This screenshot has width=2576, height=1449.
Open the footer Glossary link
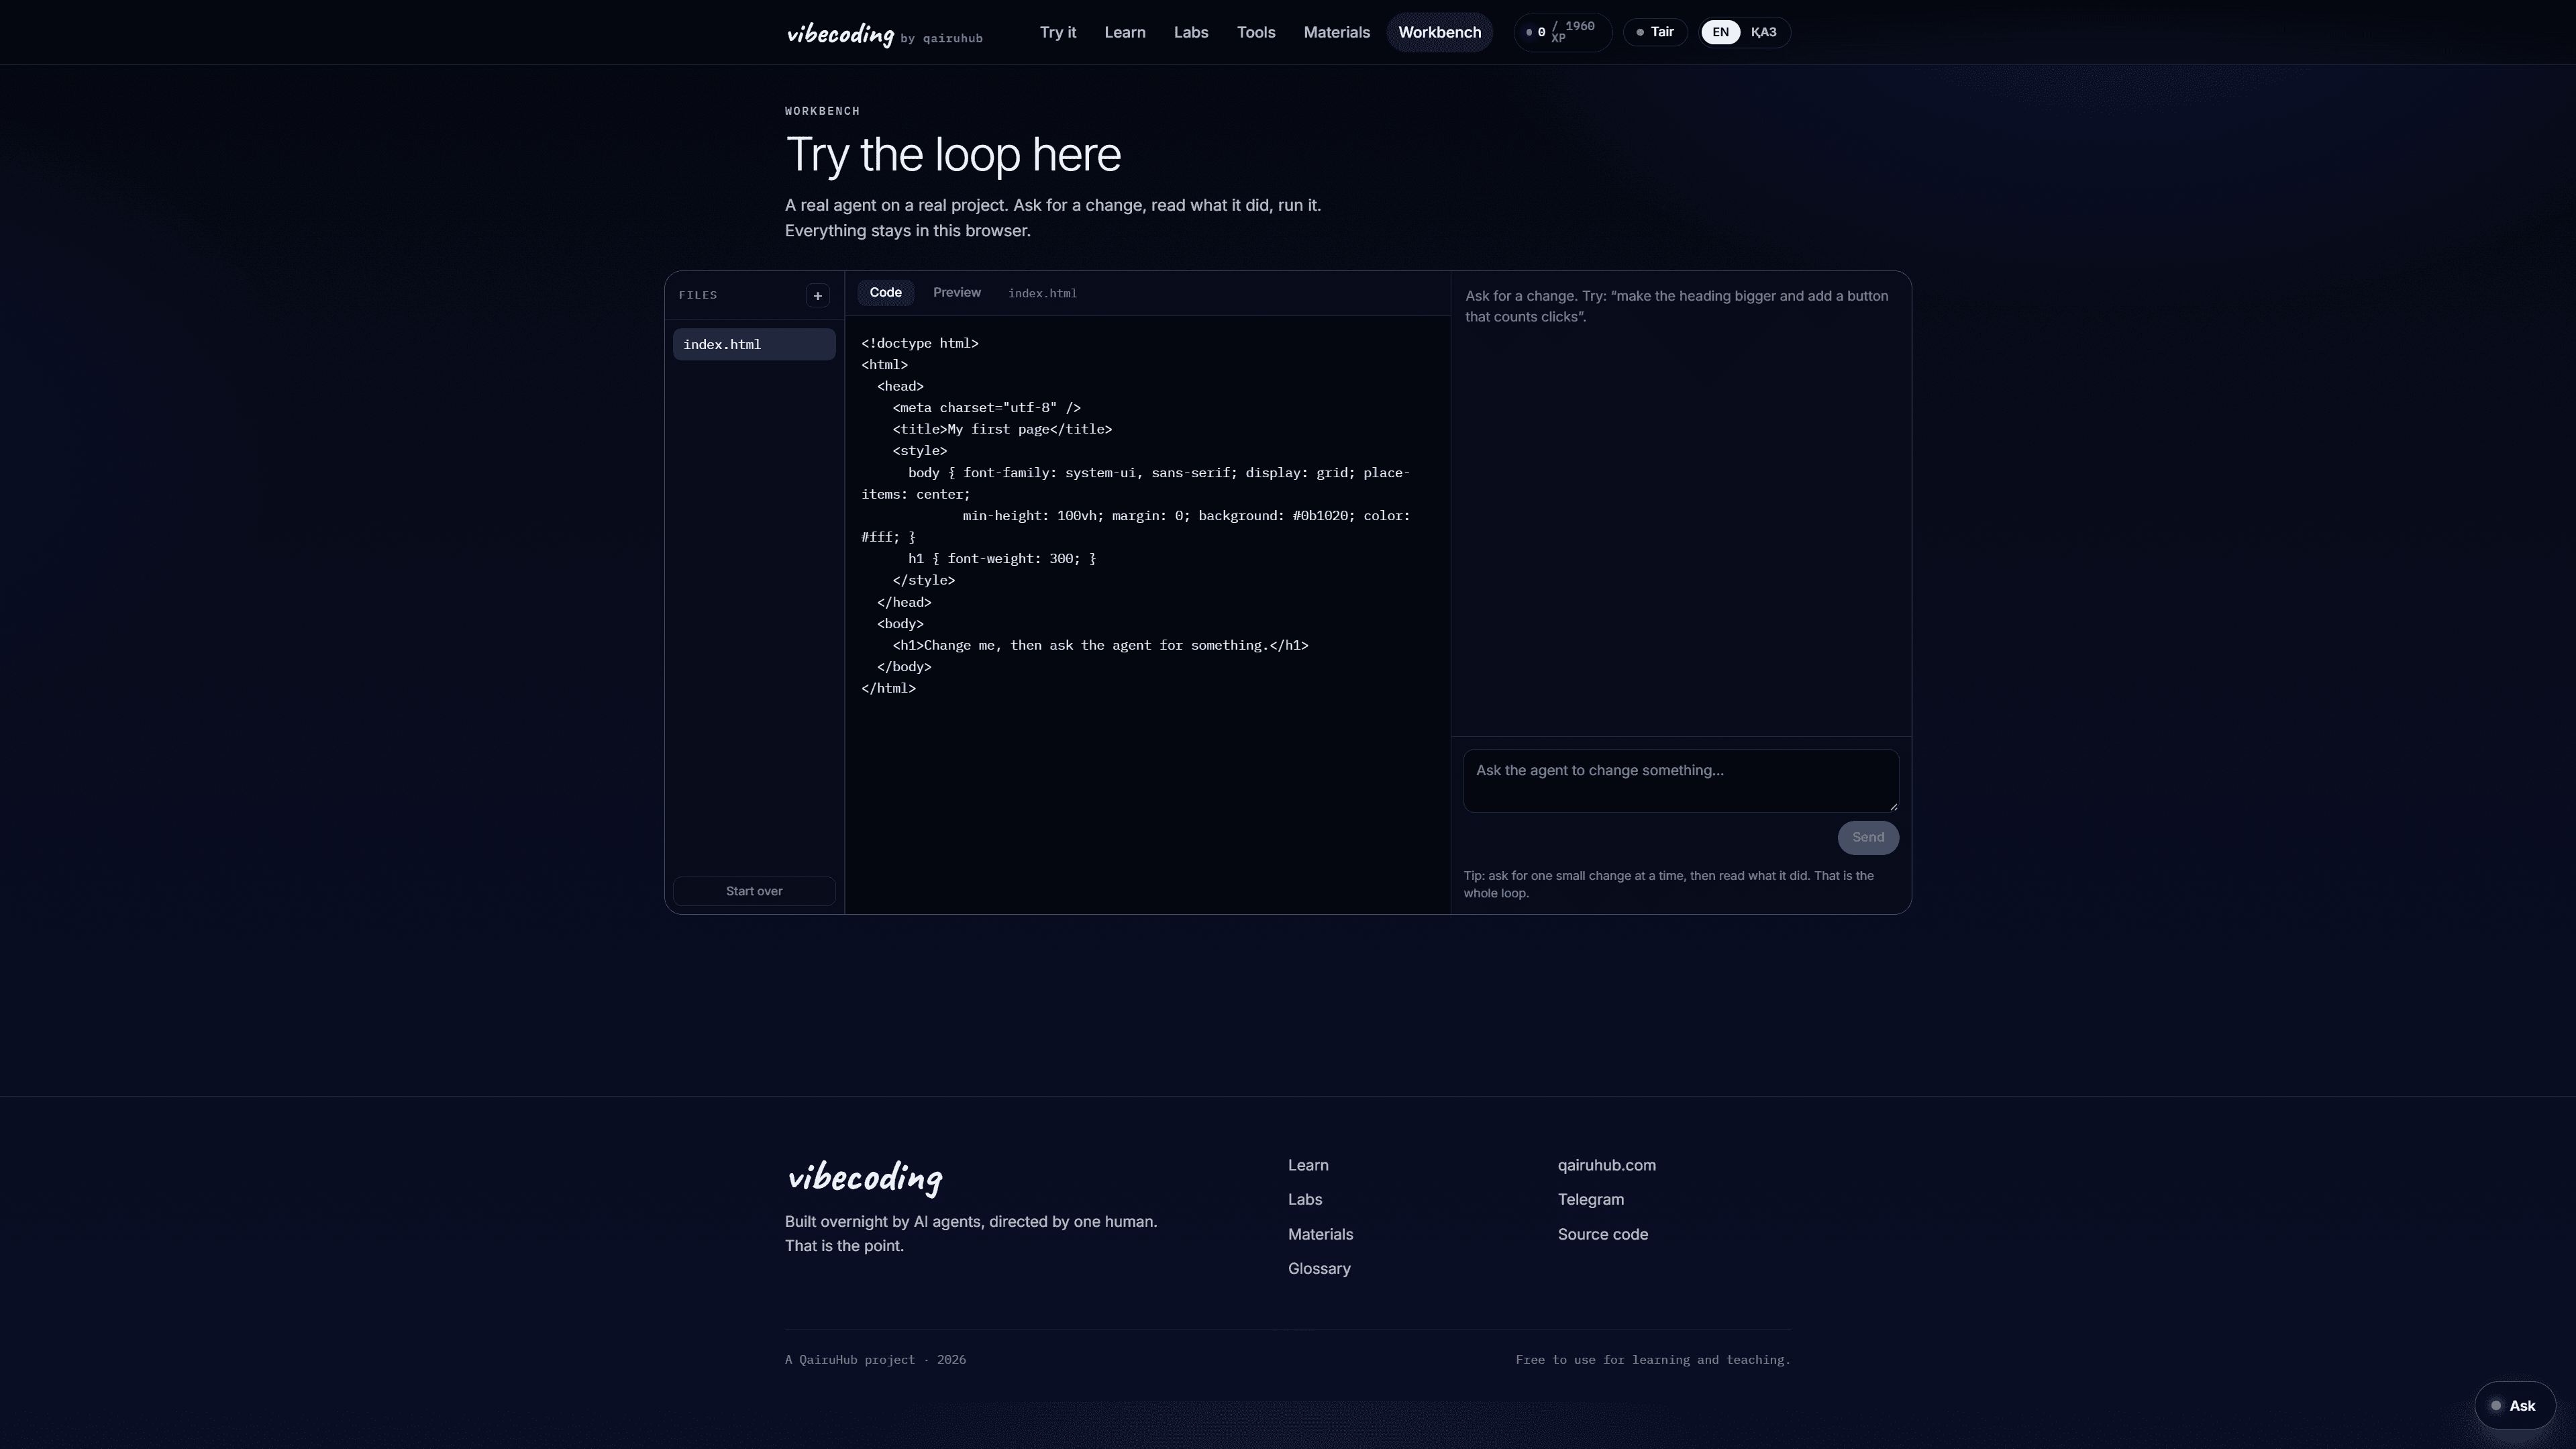(x=1319, y=1269)
